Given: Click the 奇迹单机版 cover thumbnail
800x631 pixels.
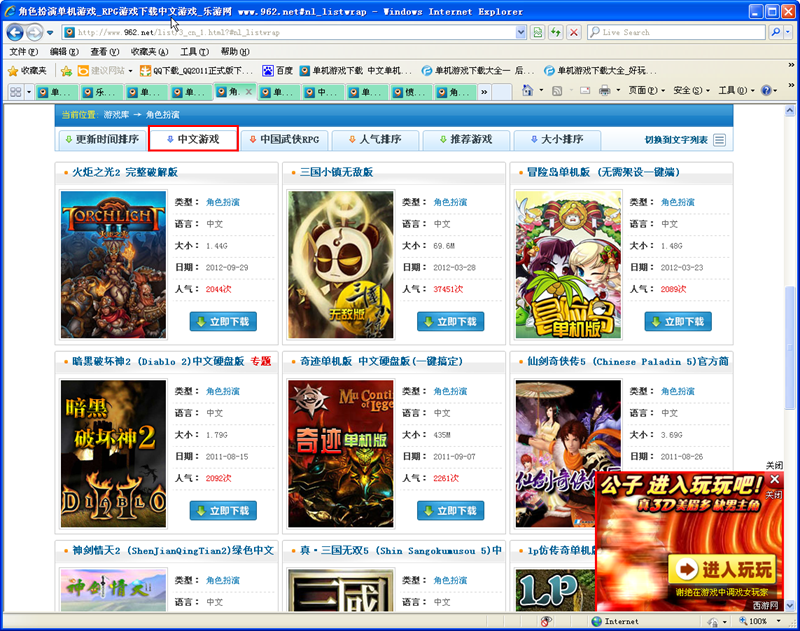Looking at the screenshot, I should [x=341, y=453].
